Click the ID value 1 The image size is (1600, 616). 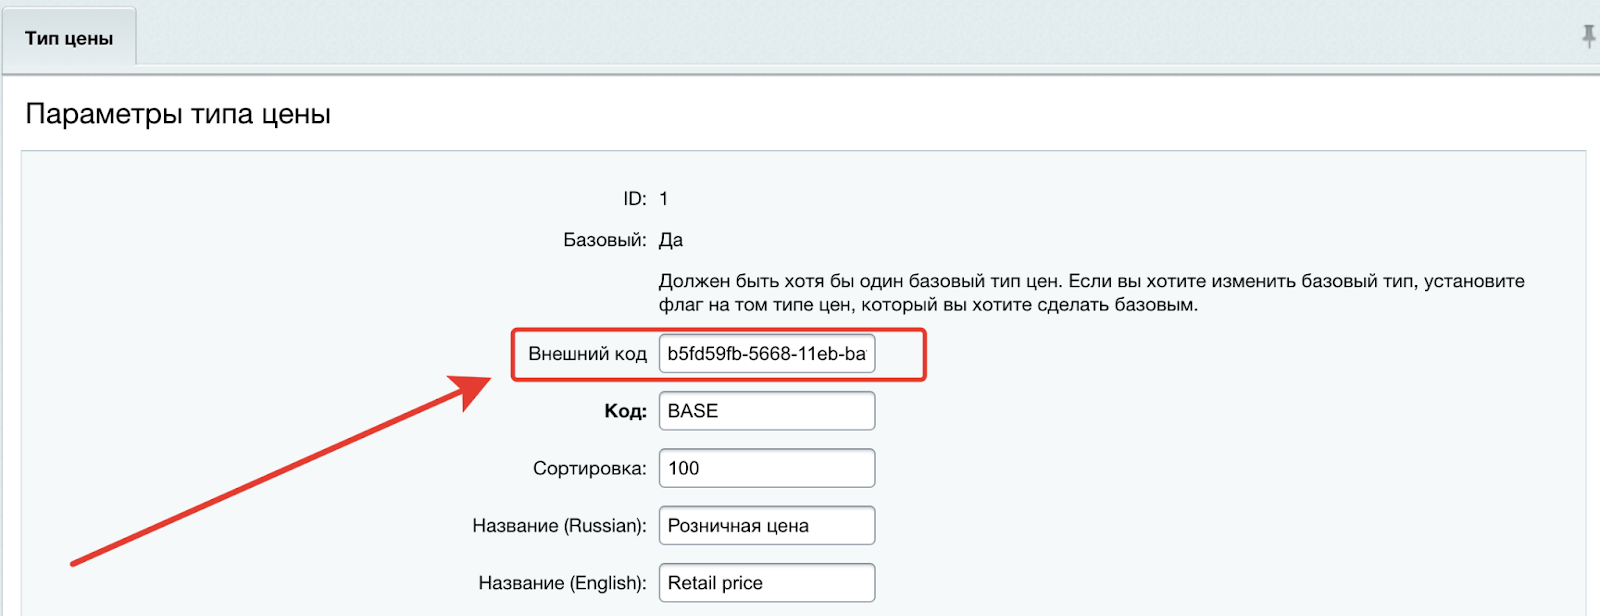[x=663, y=199]
